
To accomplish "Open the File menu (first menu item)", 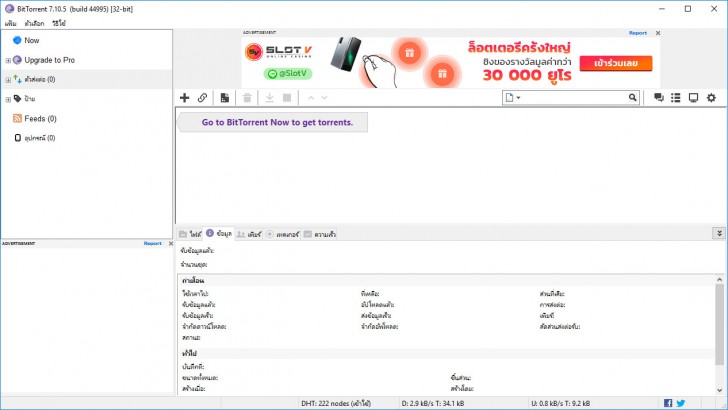I will pyautogui.click(x=11, y=23).
